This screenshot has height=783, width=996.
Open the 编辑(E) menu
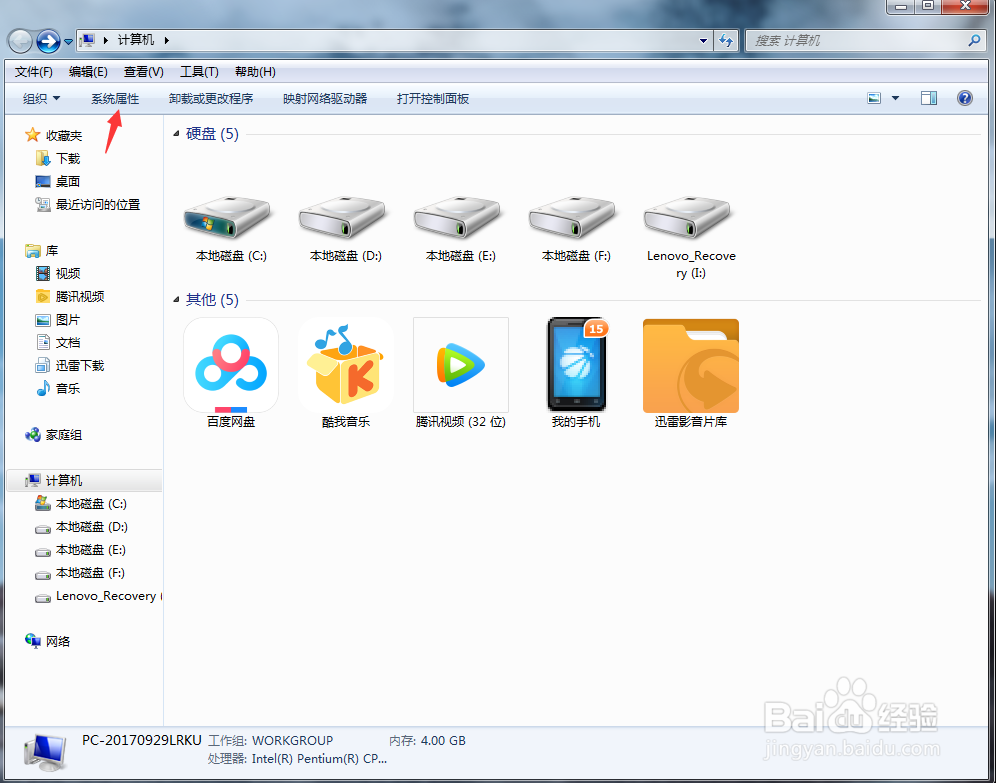tap(88, 72)
